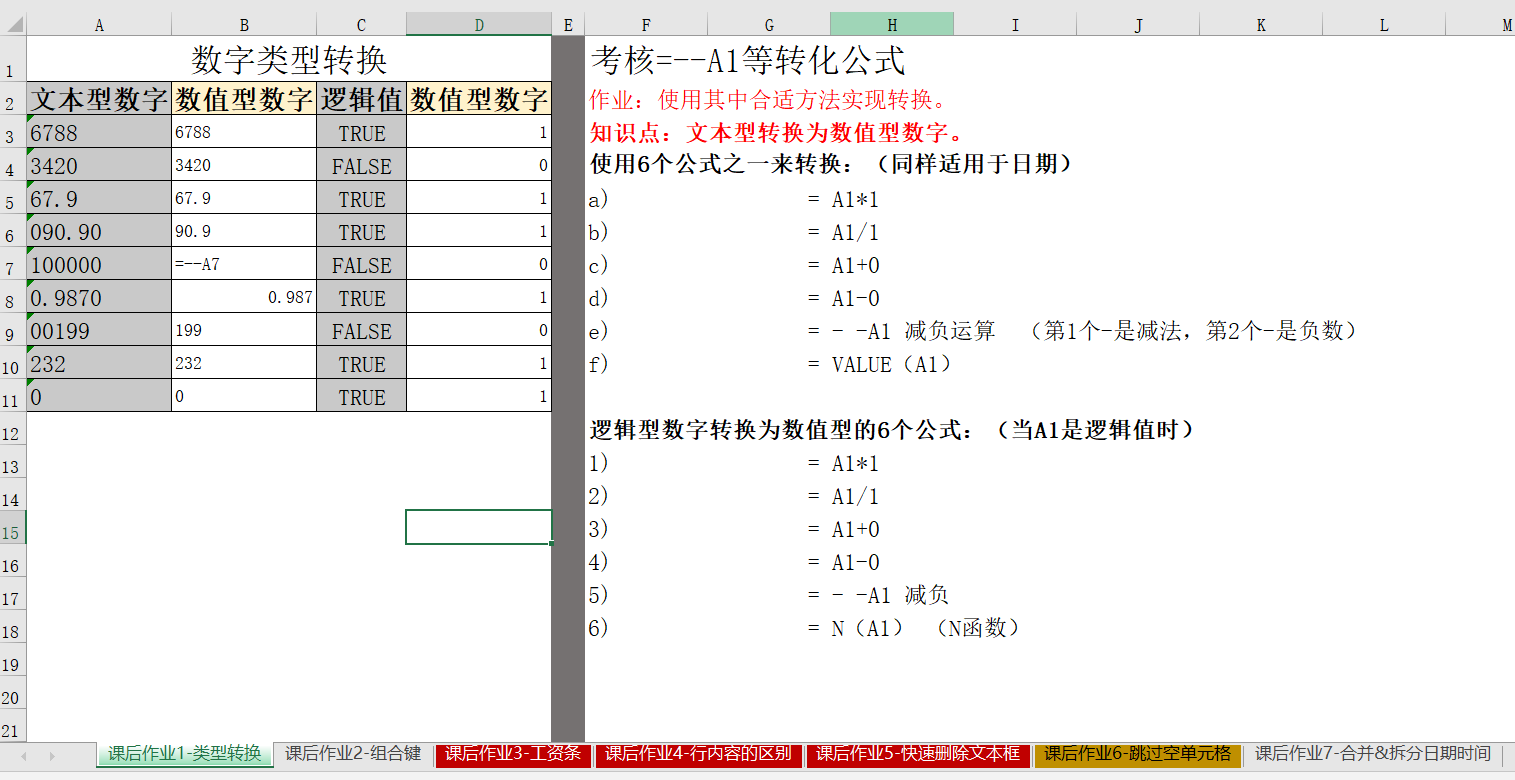Image resolution: width=1515 pixels, height=780 pixels.
Task: Select the cell containing 0.9870
Action: (99, 297)
